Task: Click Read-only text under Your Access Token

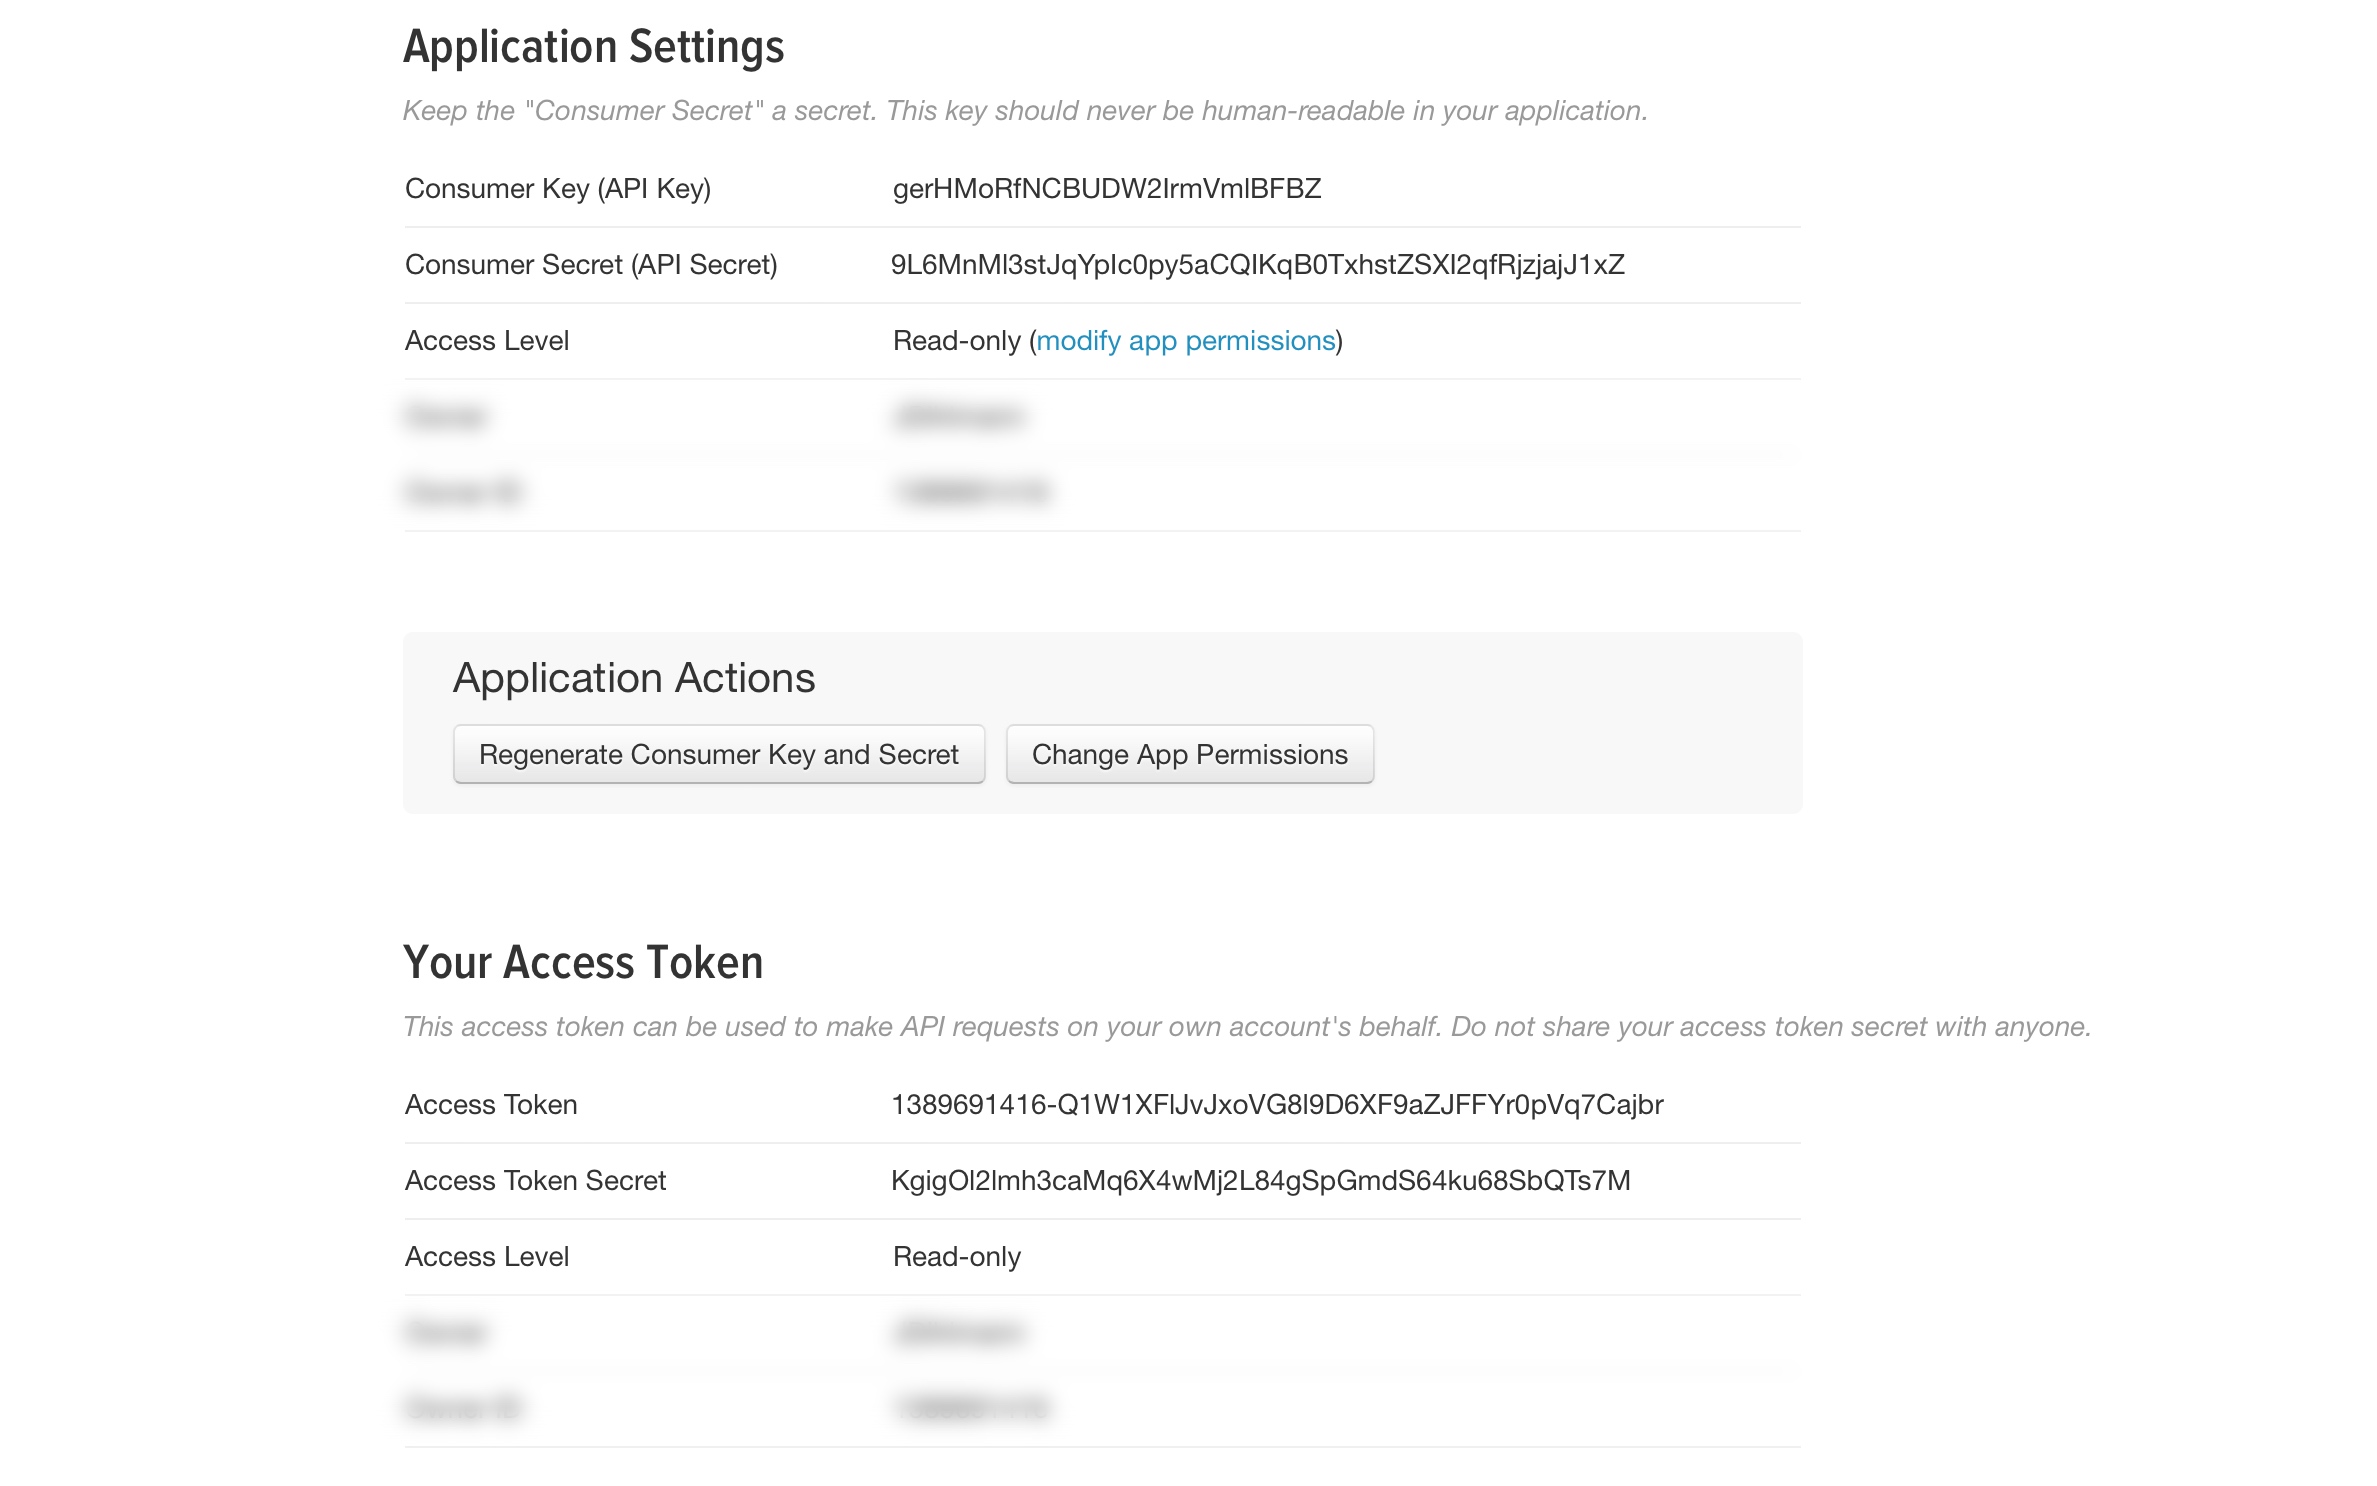Action: (956, 1257)
